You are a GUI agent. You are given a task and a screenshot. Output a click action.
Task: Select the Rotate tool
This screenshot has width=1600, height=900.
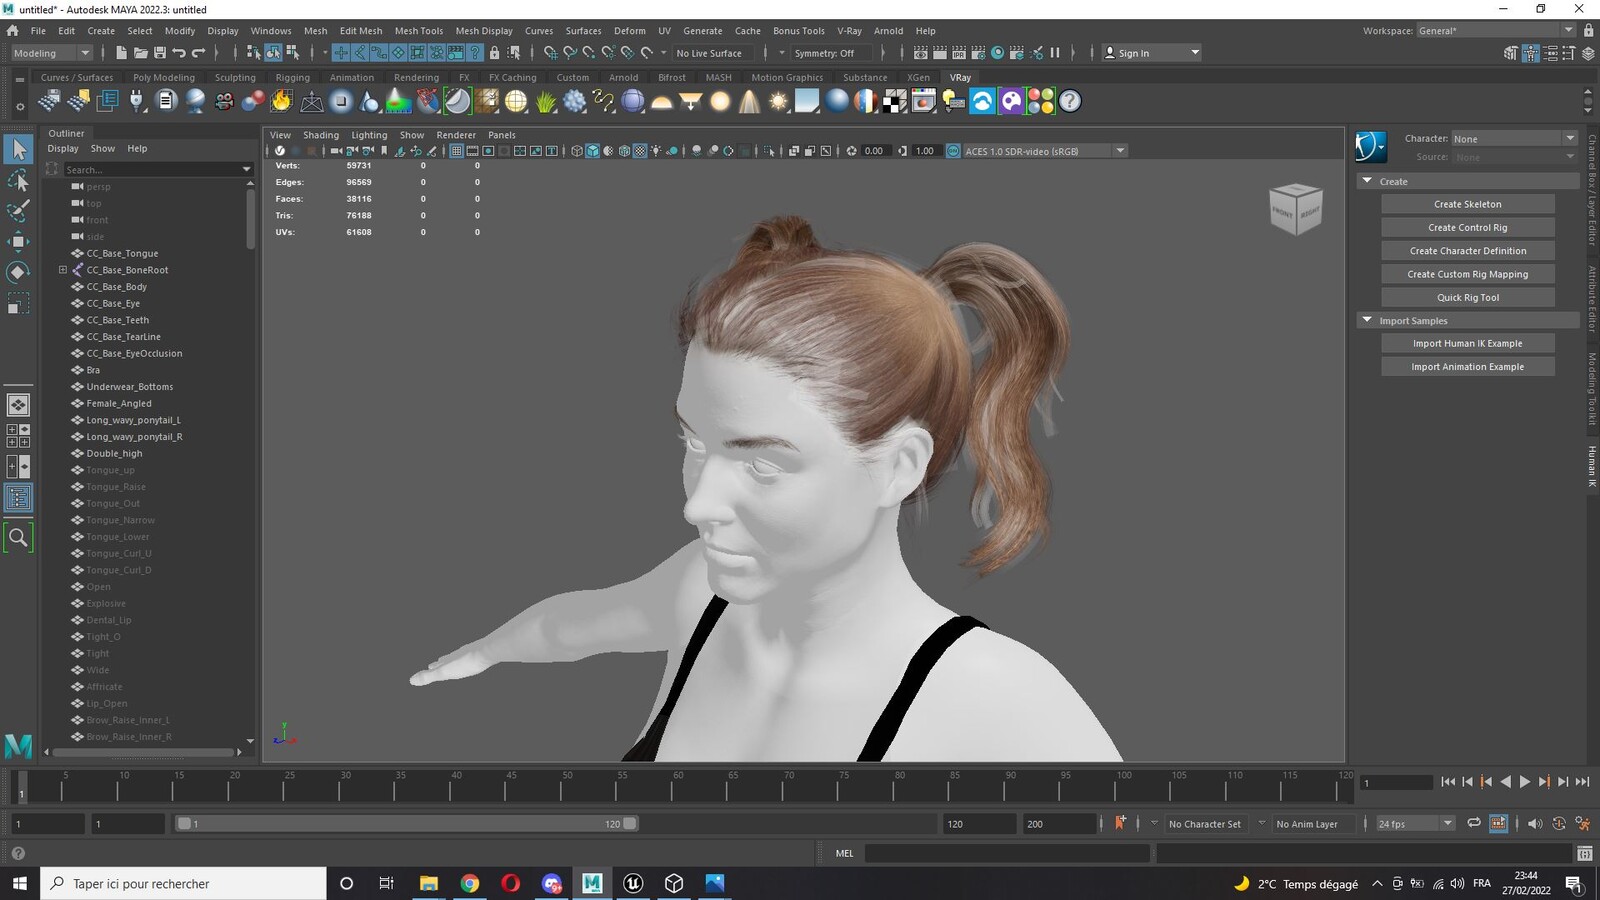(18, 272)
